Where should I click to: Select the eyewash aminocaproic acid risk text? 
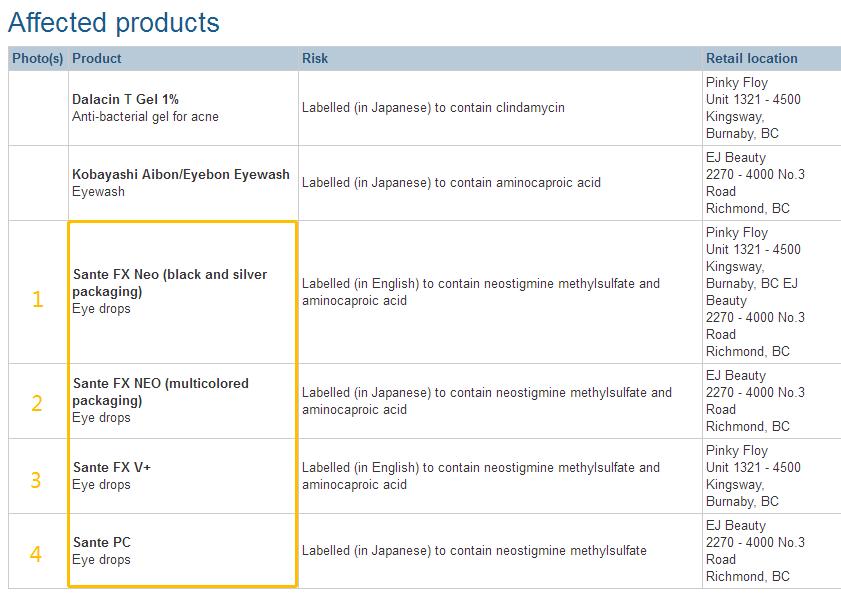(451, 183)
